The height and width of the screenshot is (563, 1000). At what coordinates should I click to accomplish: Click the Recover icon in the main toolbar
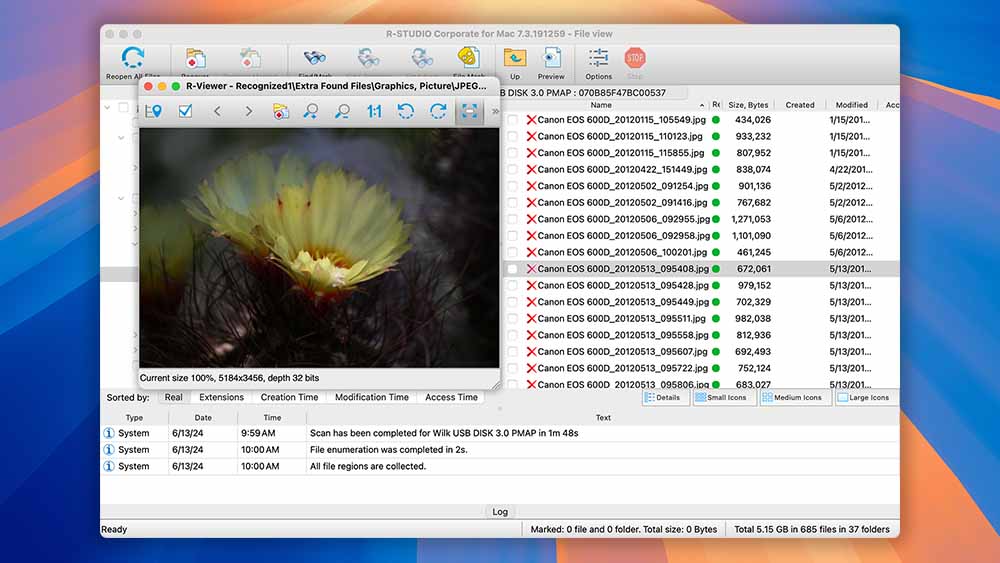[x=195, y=59]
